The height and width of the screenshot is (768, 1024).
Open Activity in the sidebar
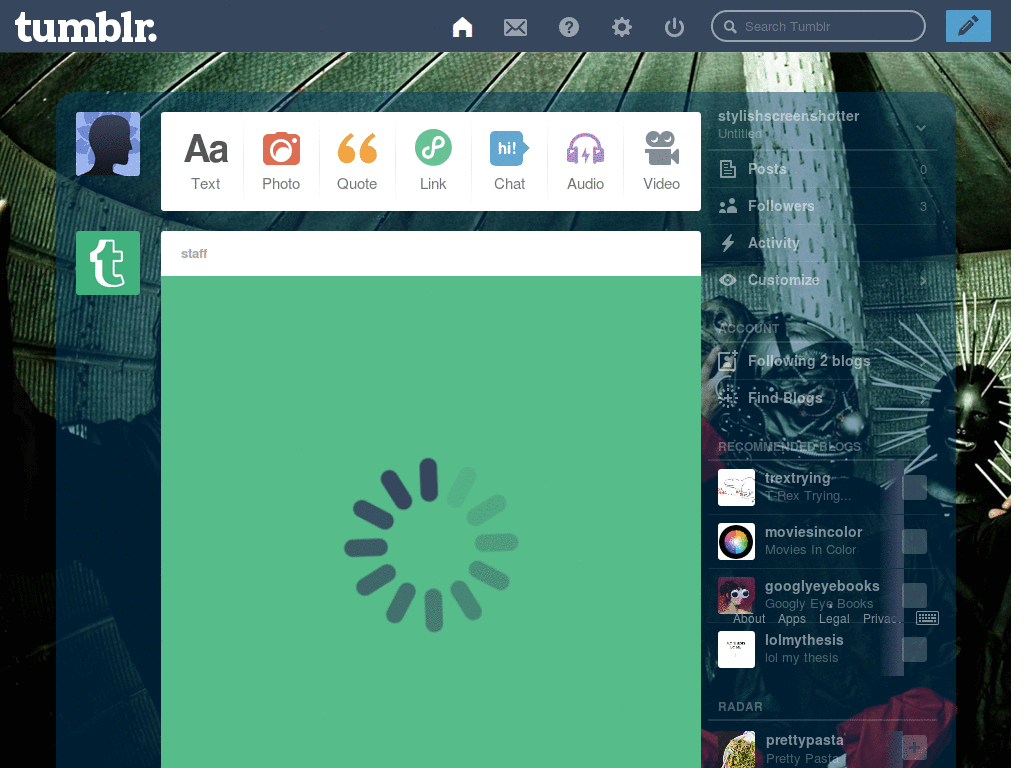(x=822, y=243)
